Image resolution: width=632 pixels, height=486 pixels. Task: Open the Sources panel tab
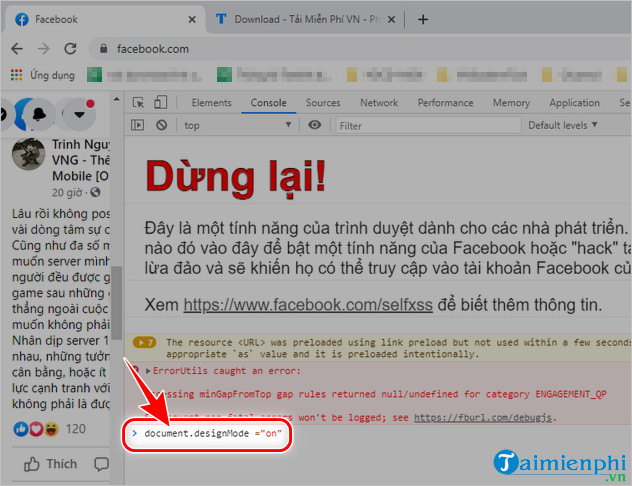[323, 103]
